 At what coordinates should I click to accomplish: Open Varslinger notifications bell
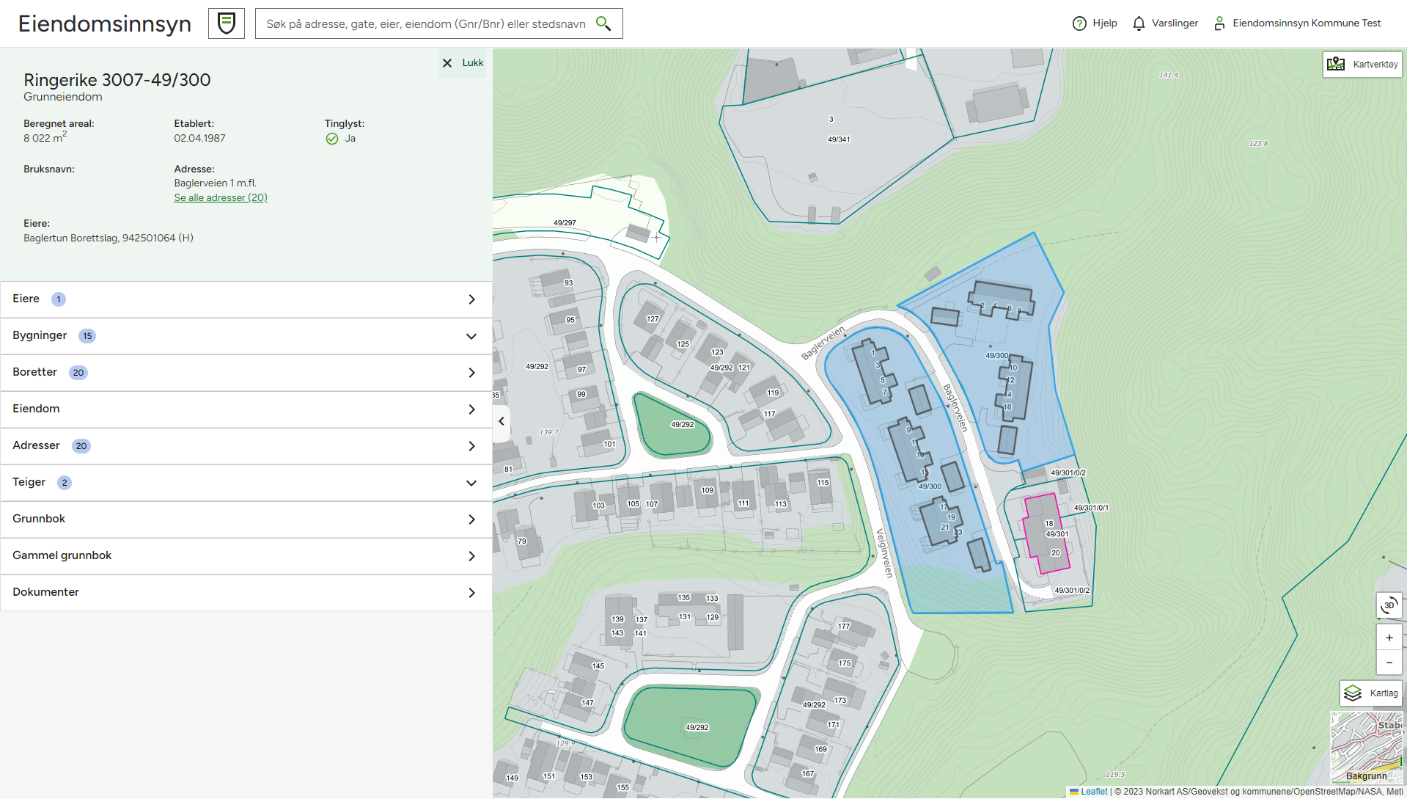tap(1138, 23)
